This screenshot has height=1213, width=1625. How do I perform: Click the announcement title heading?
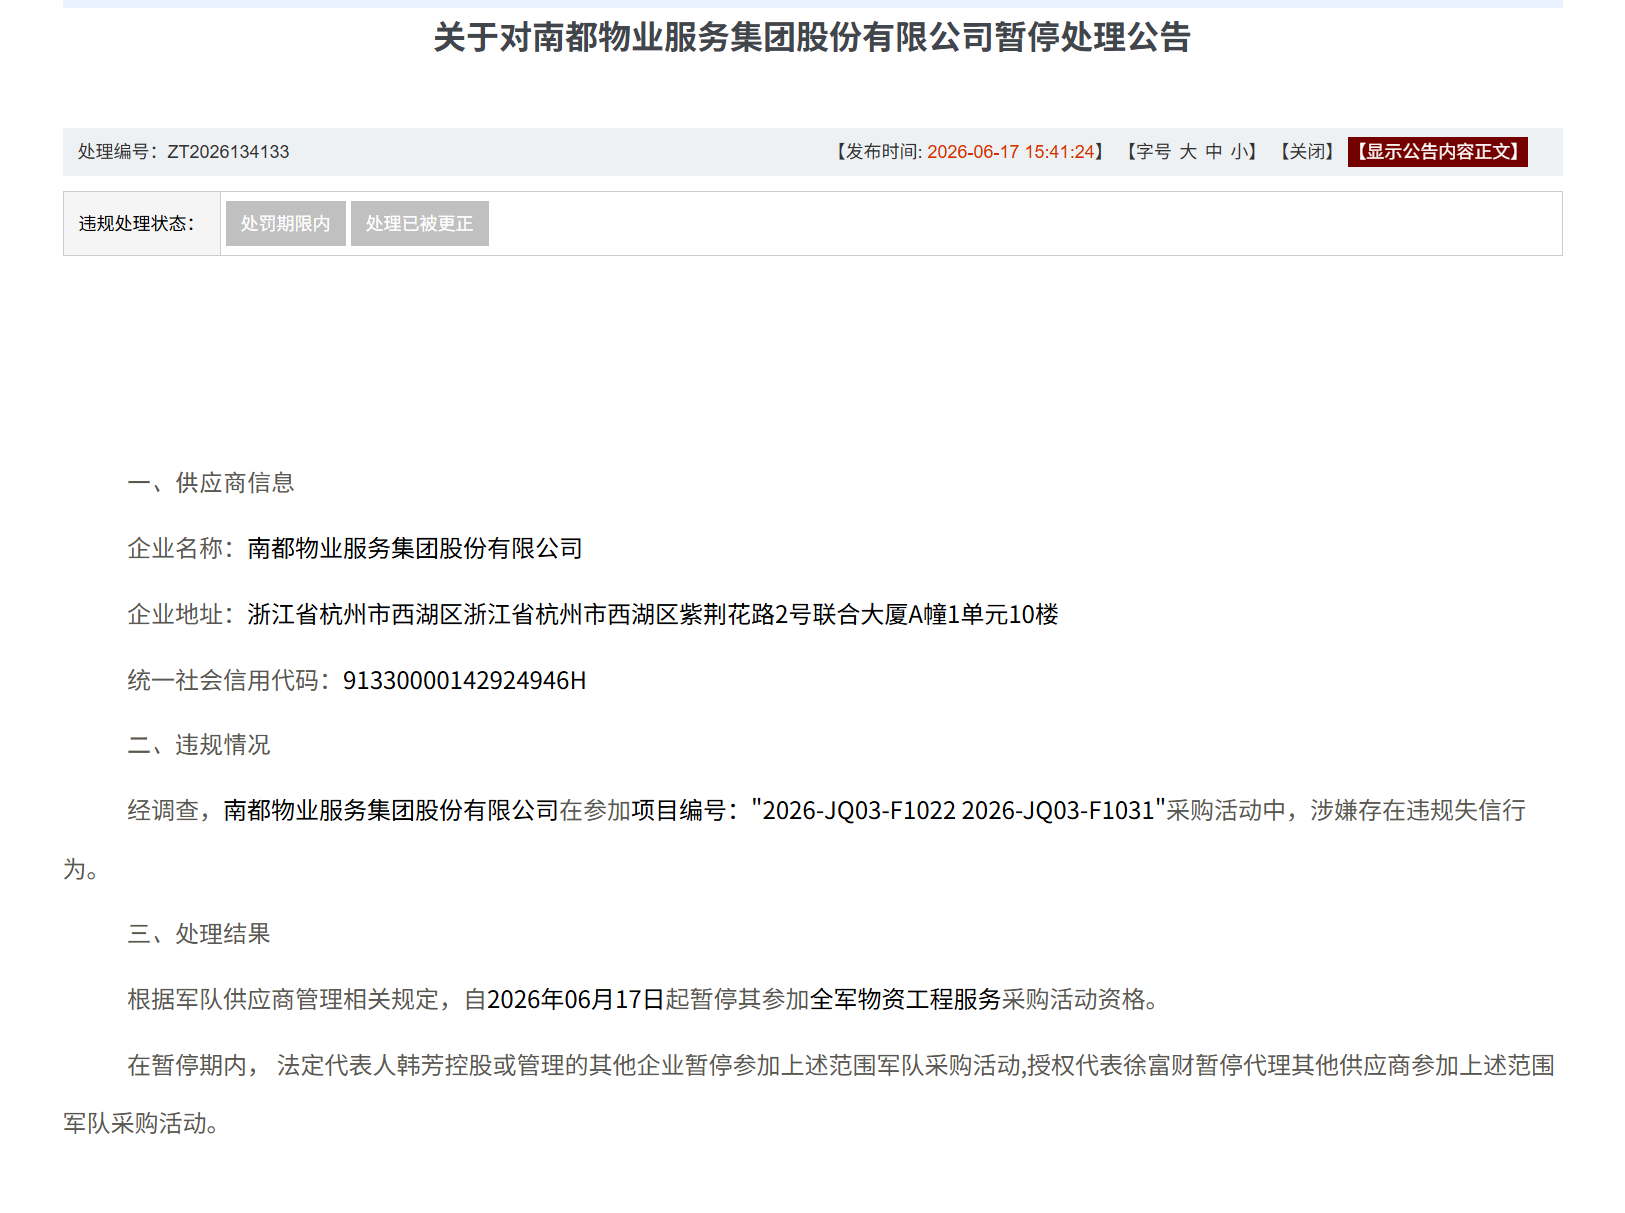coord(812,38)
